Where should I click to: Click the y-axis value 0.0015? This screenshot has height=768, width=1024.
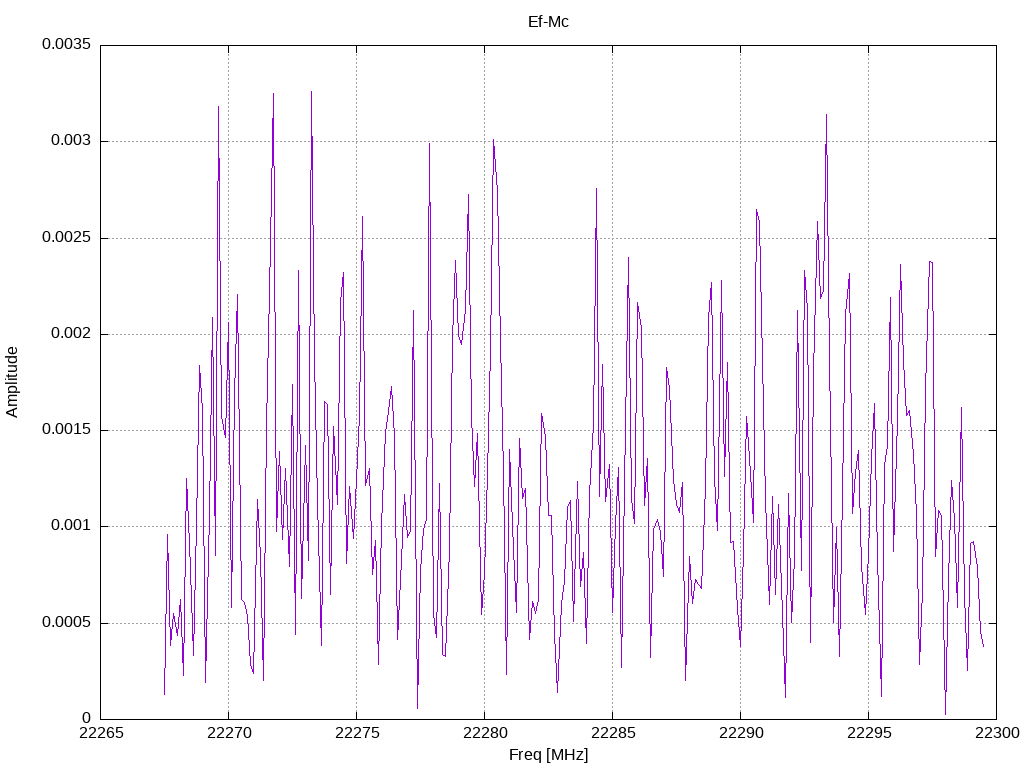point(67,429)
